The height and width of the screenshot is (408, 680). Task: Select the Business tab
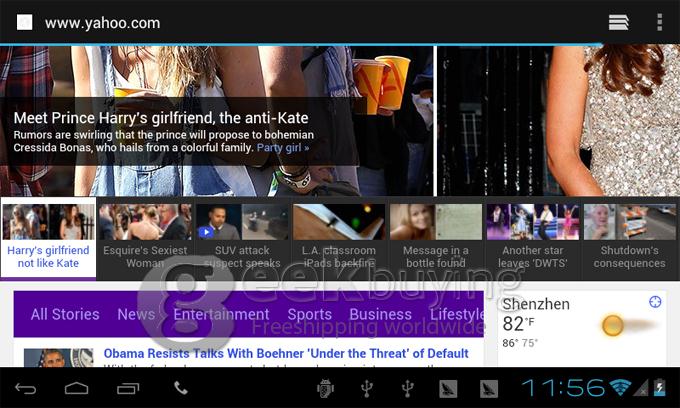click(380, 314)
